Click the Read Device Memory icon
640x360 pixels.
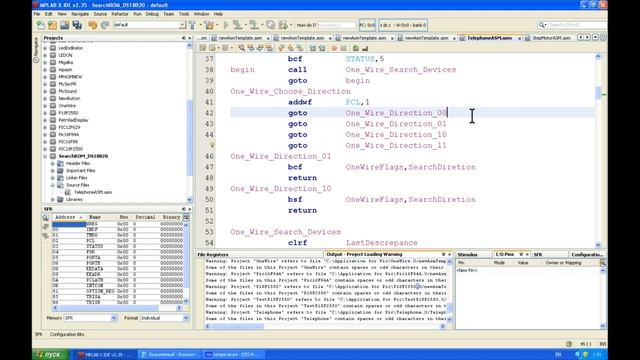[254, 25]
